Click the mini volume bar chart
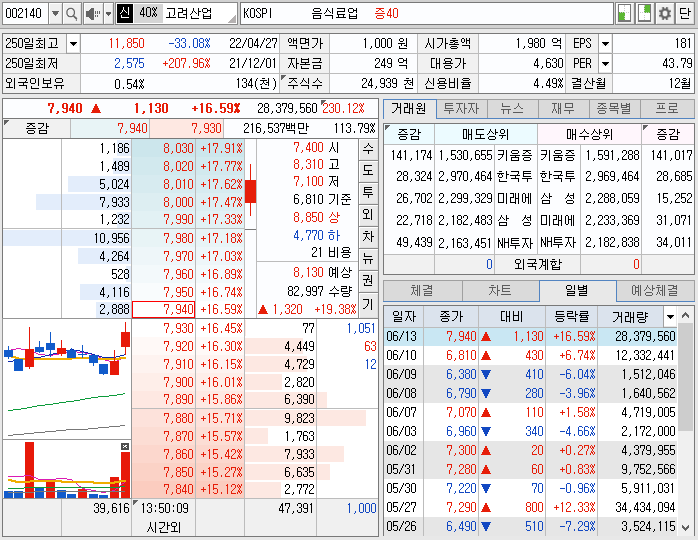 pyautogui.click(x=67, y=469)
